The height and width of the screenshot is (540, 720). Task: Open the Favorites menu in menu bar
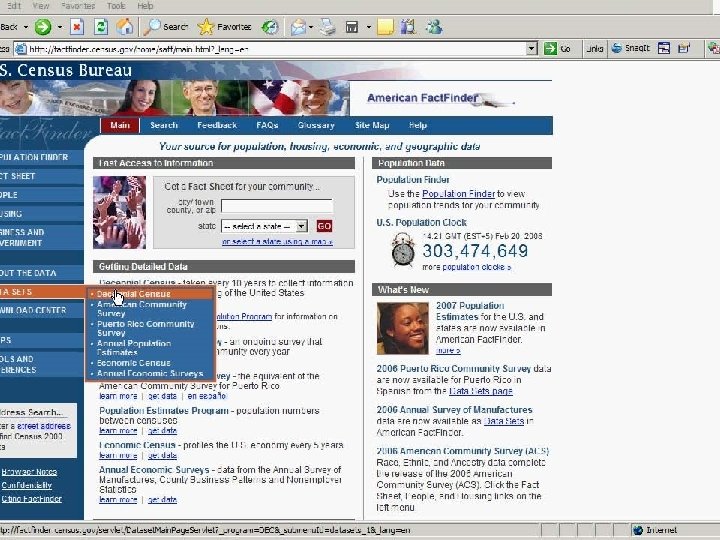pos(78,6)
